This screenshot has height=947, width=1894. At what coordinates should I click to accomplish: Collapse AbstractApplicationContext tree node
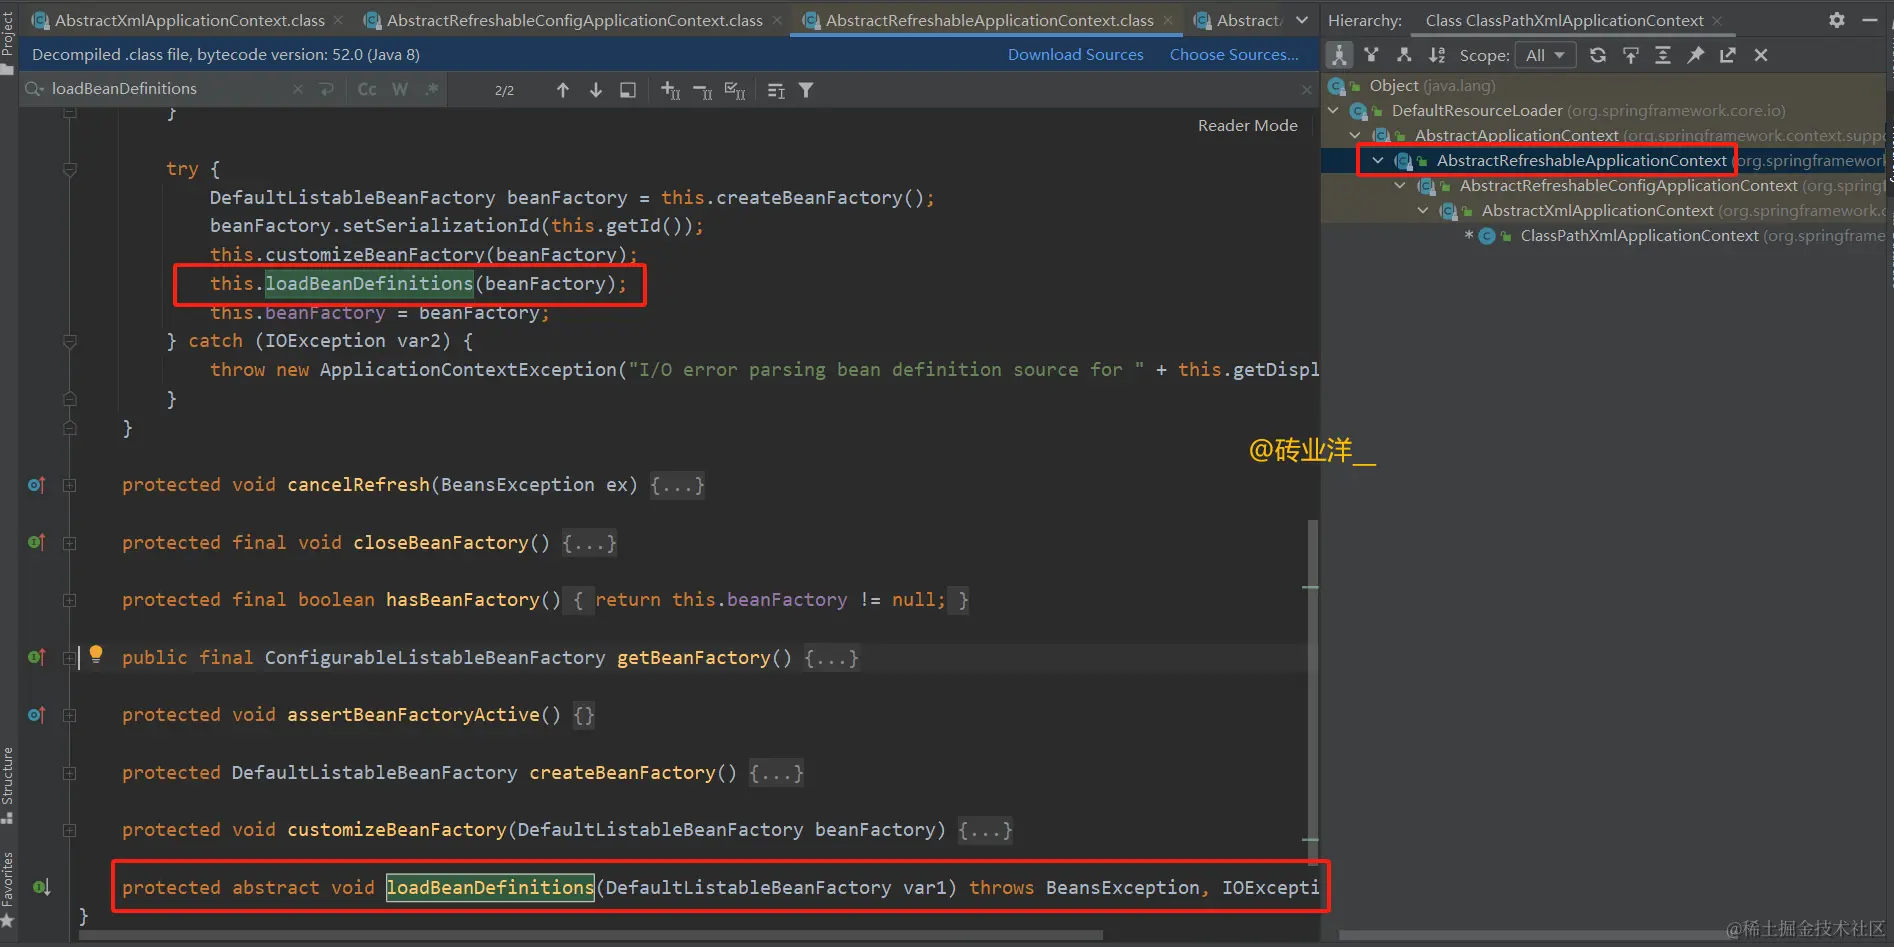[1356, 135]
